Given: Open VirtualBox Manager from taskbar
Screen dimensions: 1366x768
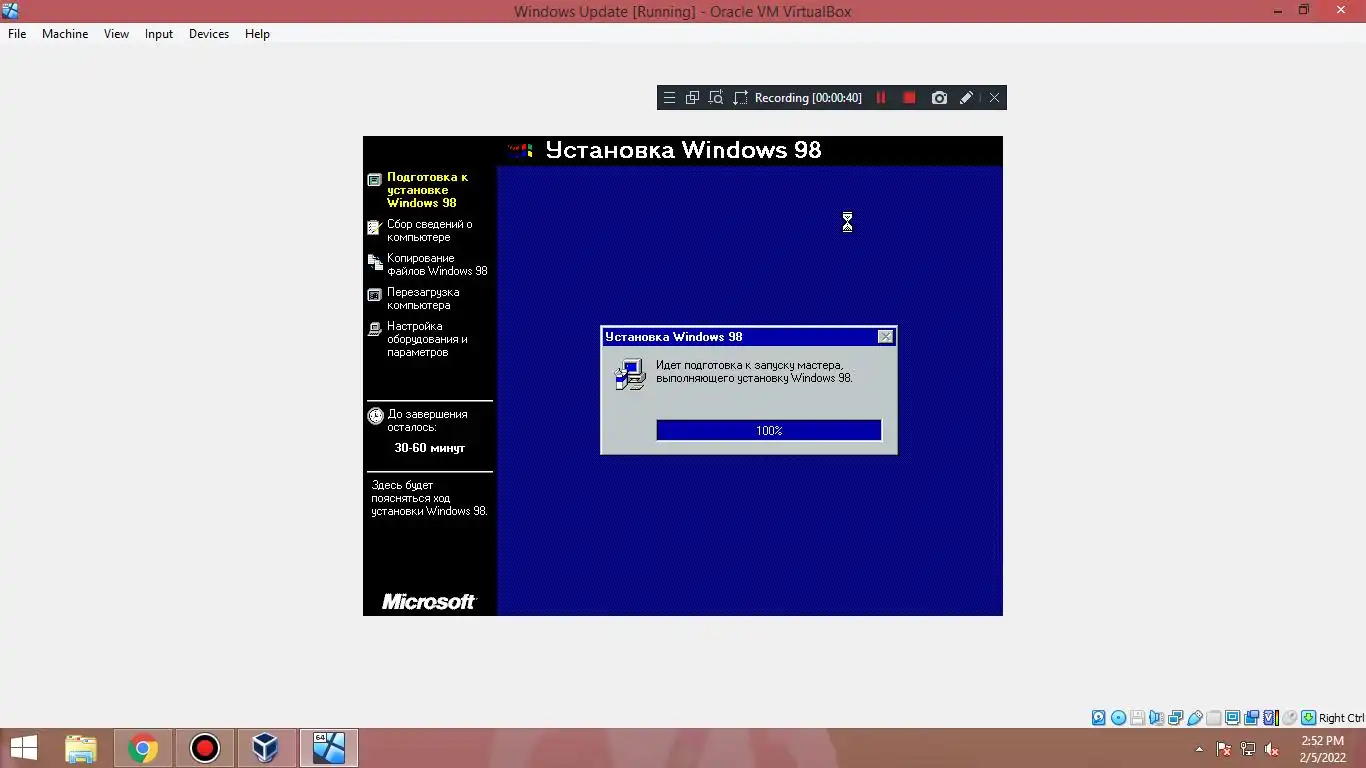Looking at the screenshot, I should coord(266,748).
